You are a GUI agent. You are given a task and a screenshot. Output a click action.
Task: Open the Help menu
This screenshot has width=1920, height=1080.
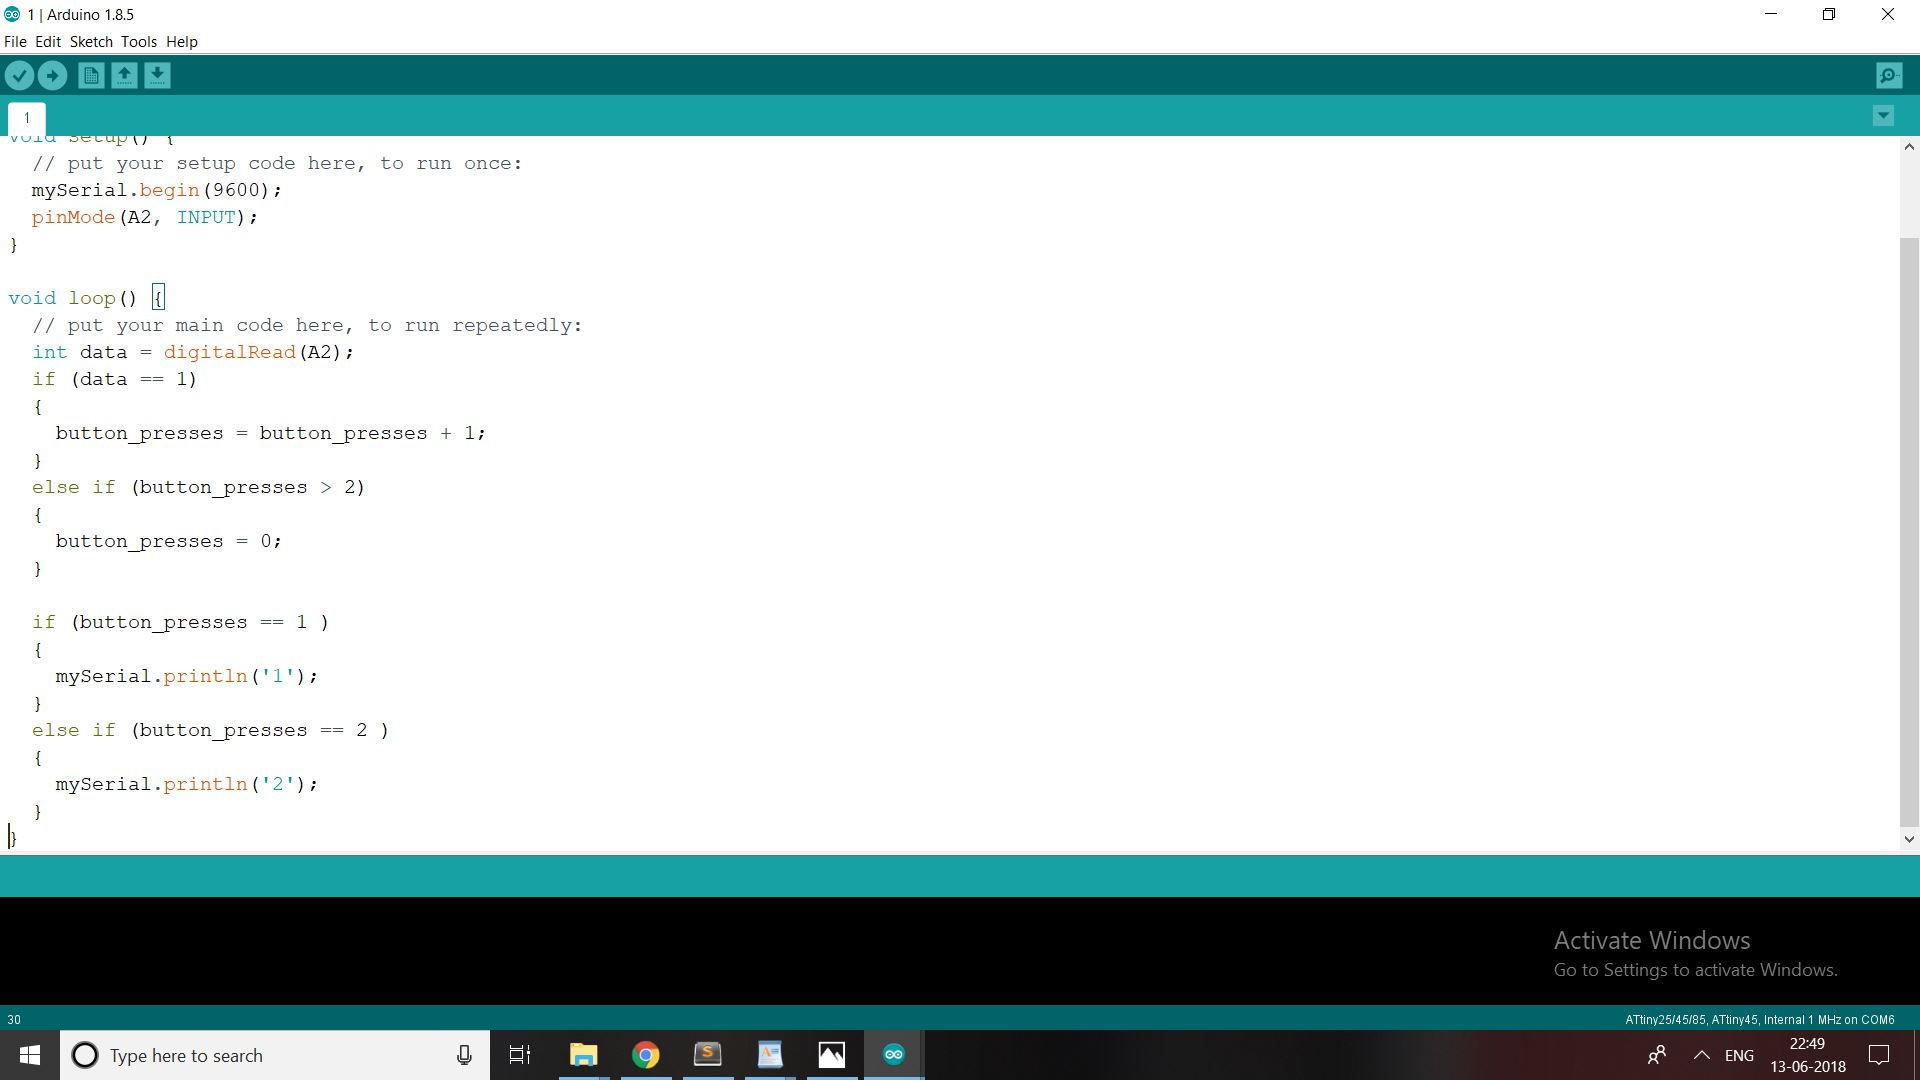point(182,42)
